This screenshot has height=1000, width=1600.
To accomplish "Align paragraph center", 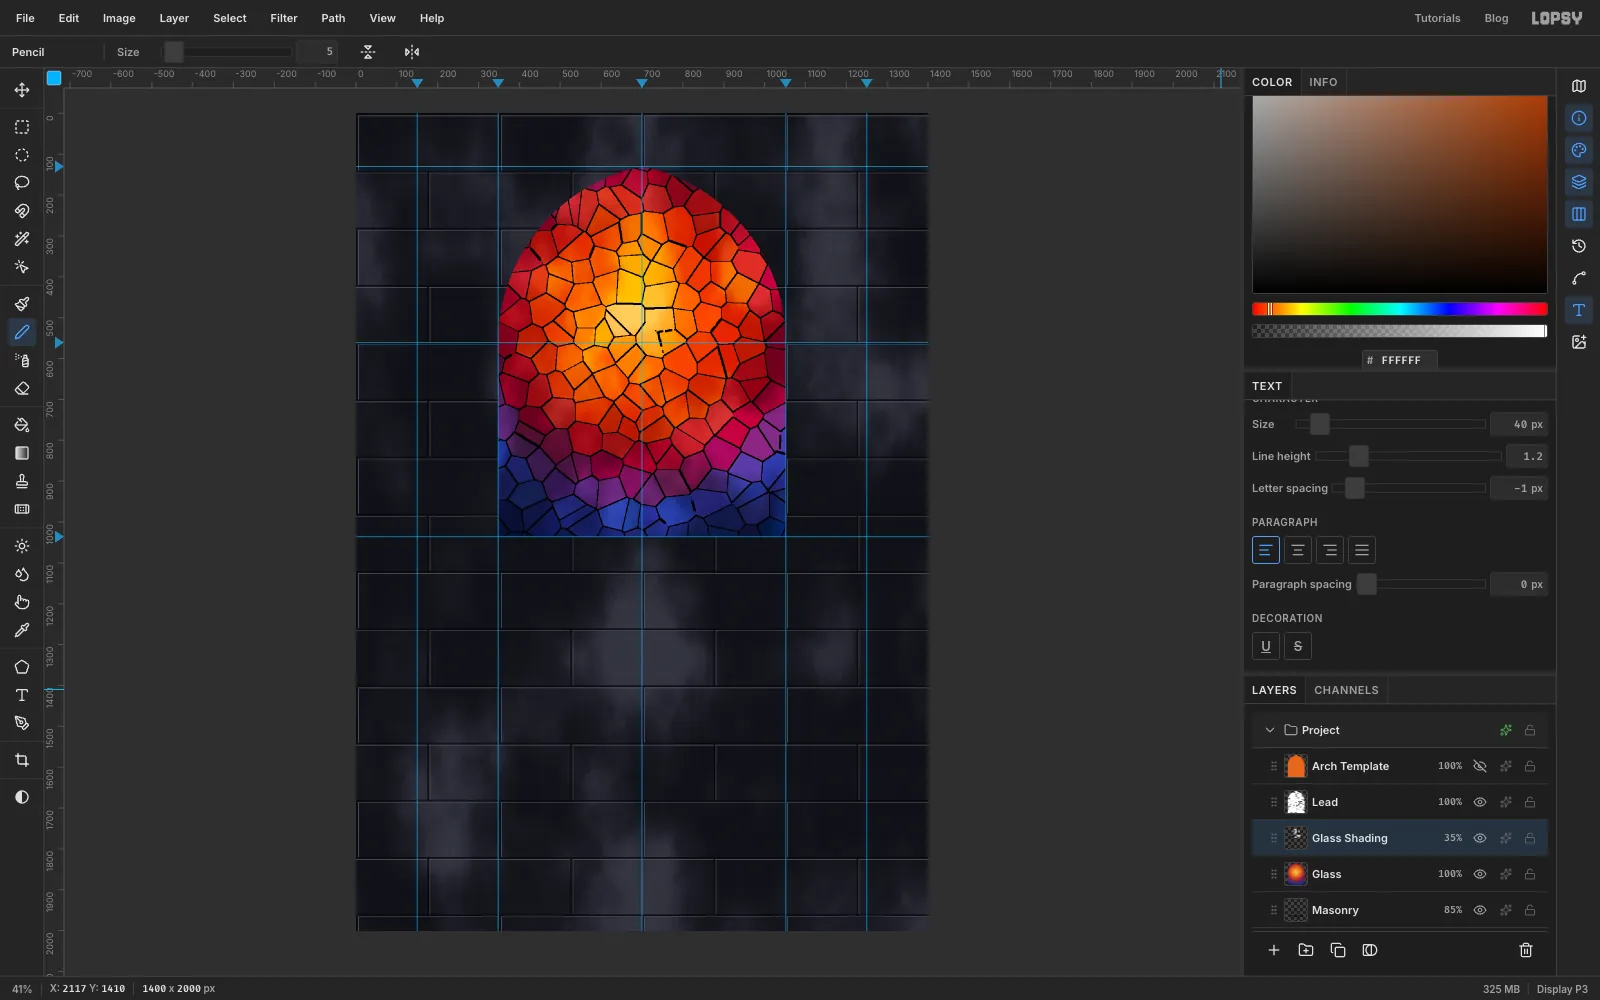I will click(x=1298, y=550).
